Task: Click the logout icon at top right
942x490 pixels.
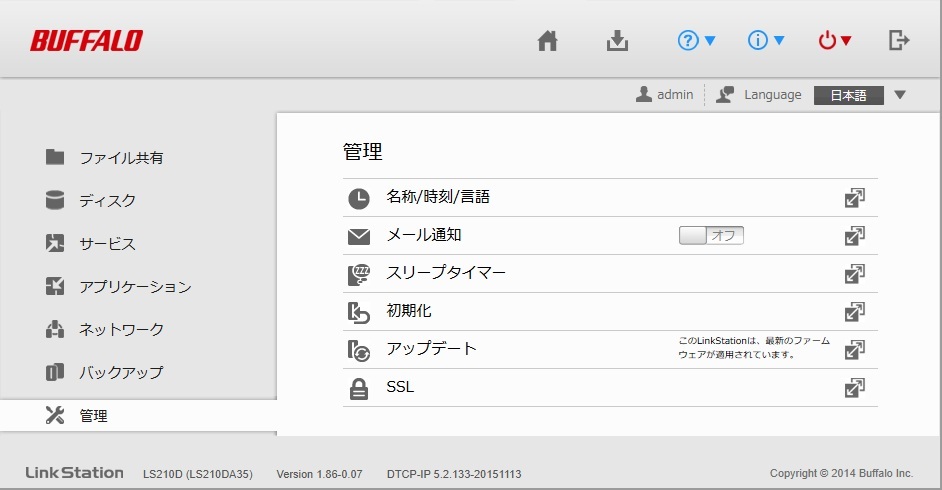Action: pos(899,41)
